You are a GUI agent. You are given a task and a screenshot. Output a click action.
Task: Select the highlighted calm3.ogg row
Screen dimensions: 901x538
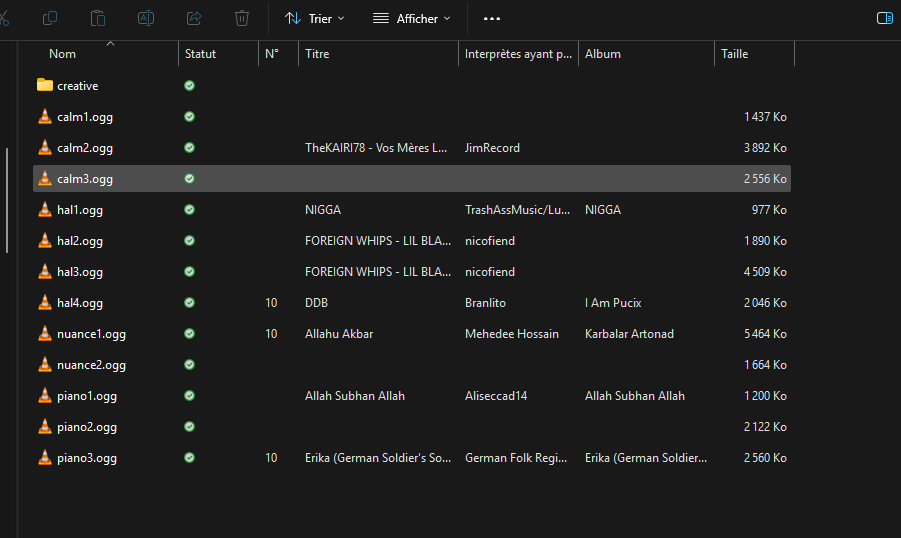(85, 179)
